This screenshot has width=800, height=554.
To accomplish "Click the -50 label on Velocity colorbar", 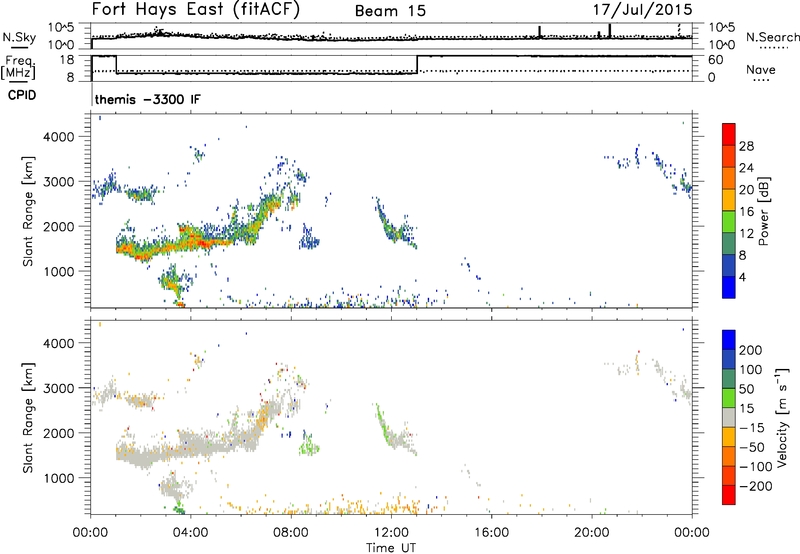I will pyautogui.click(x=752, y=447).
